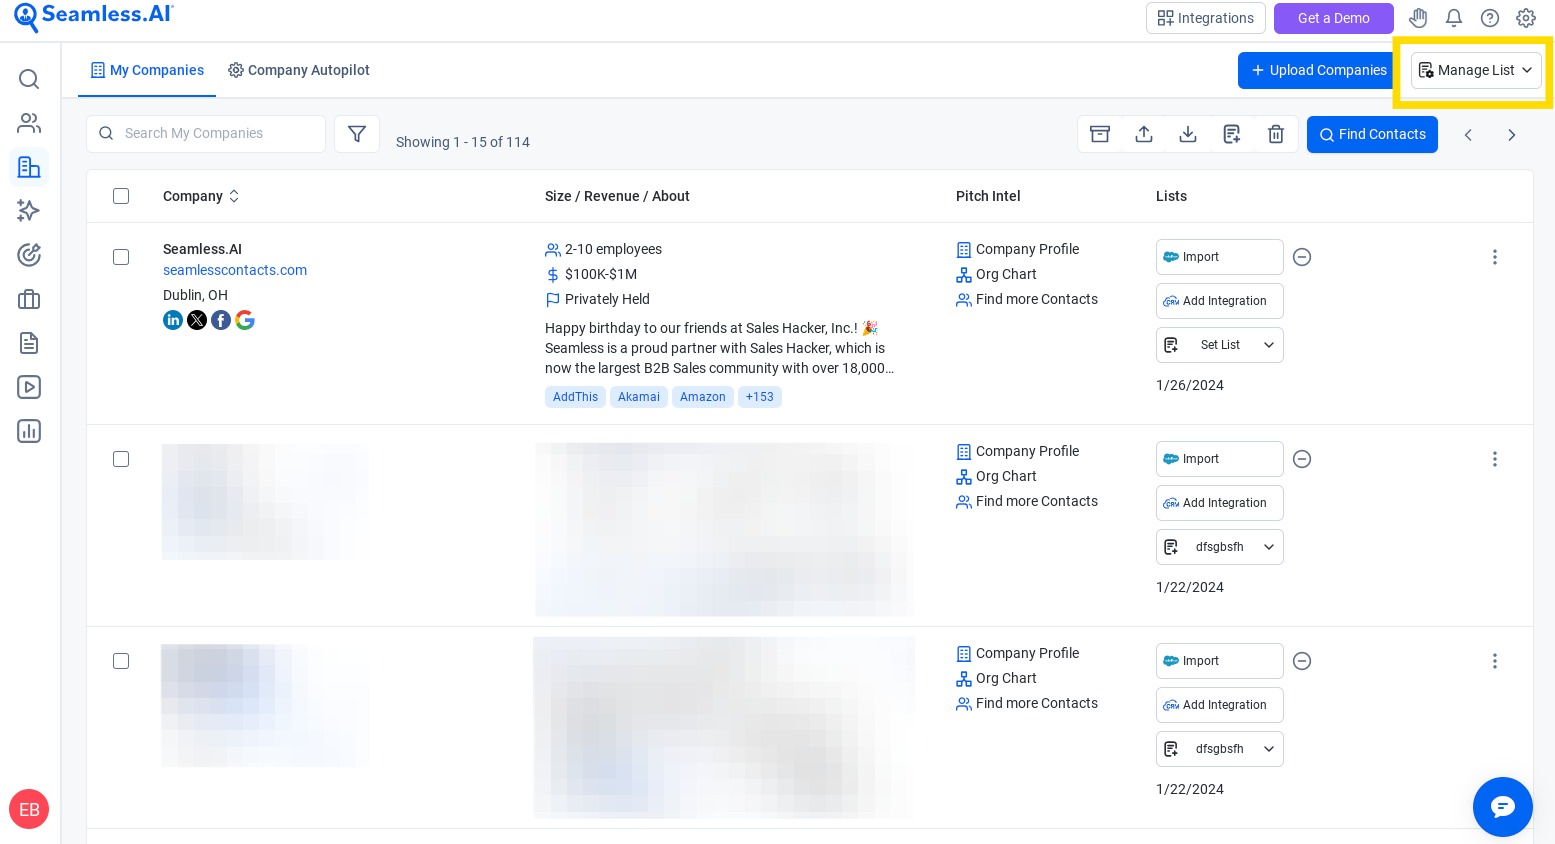This screenshot has height=844, width=1555.
Task: Open the companies building icon in sidebar
Action: click(29, 167)
